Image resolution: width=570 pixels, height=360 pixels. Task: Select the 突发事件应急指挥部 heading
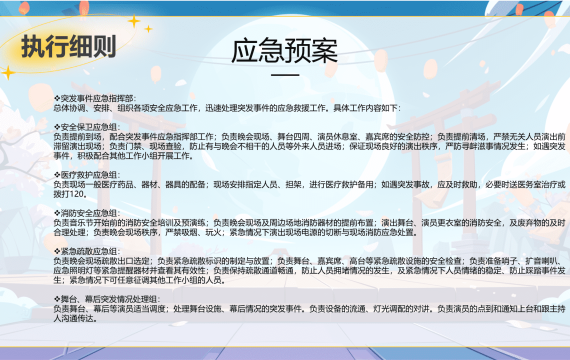pyautogui.click(x=95, y=99)
